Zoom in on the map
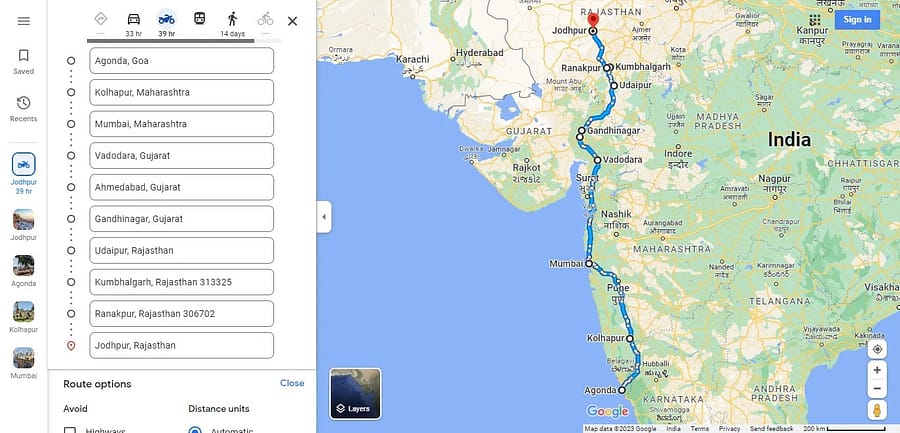Screen dimensions: 900x433 pyautogui.click(x=876, y=370)
